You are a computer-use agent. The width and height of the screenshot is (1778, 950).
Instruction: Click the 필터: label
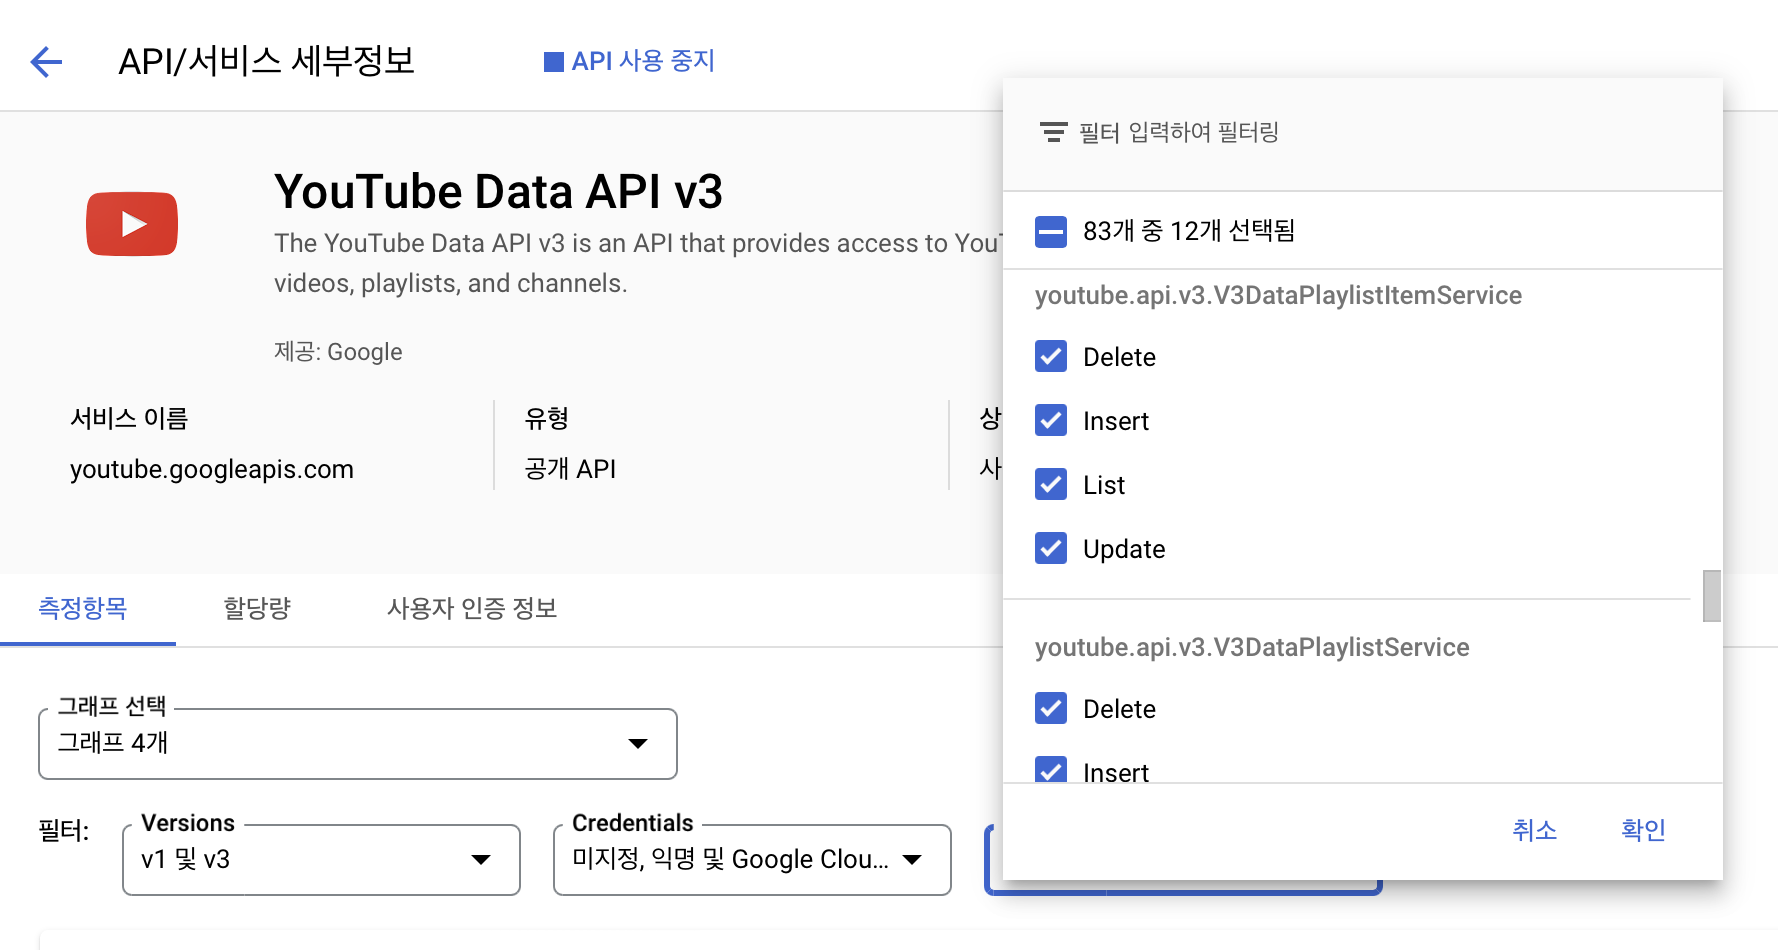(64, 831)
